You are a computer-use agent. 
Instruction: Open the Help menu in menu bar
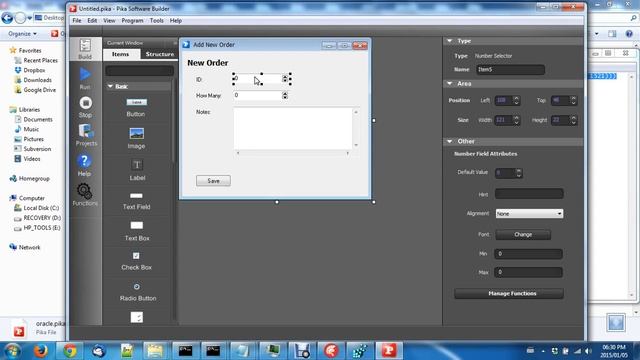tap(176, 20)
